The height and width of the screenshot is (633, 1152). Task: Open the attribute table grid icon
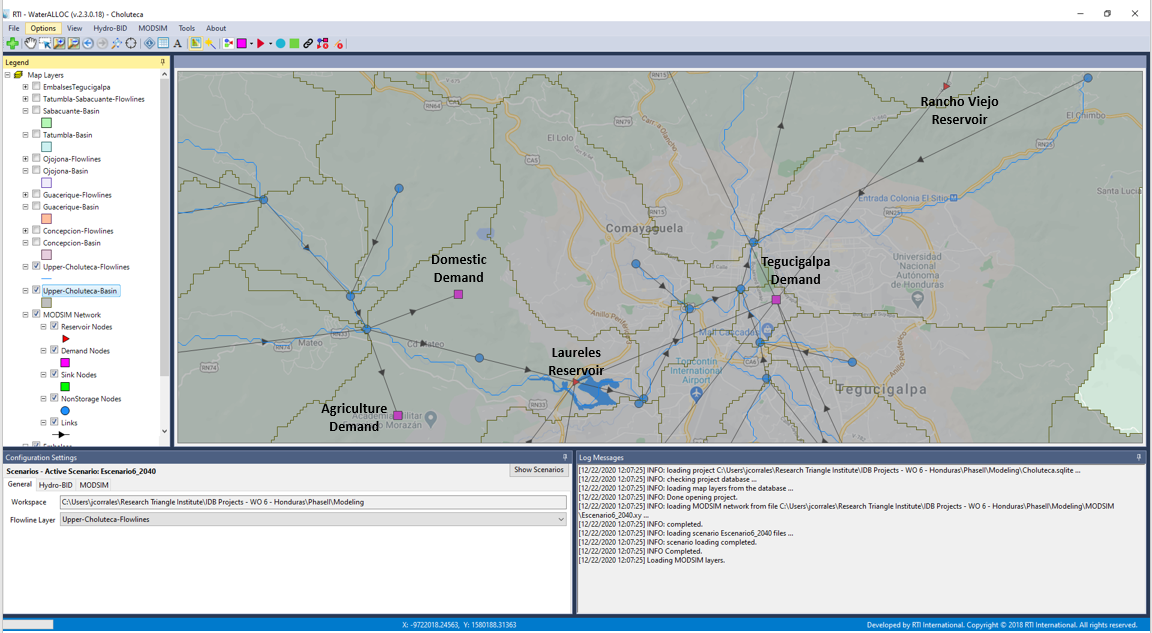click(163, 43)
